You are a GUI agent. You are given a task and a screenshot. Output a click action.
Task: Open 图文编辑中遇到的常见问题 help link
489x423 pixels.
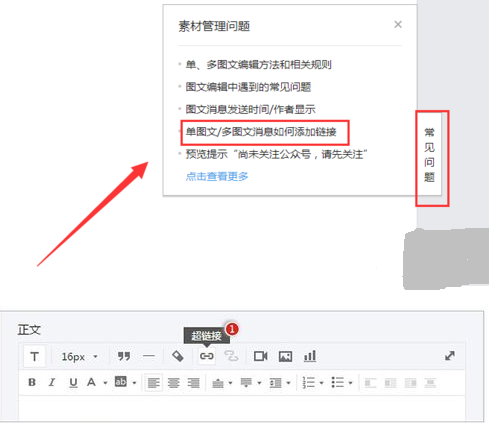pyautogui.click(x=248, y=87)
